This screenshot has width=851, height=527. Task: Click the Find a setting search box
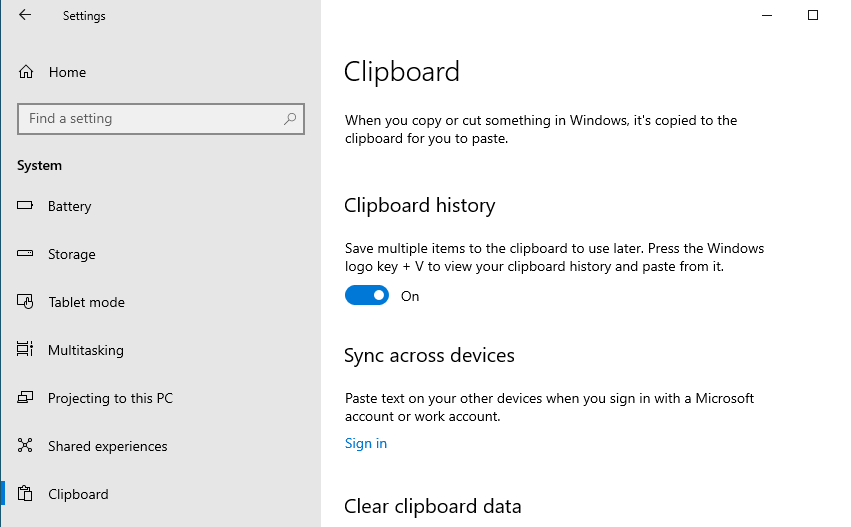[x=161, y=119]
